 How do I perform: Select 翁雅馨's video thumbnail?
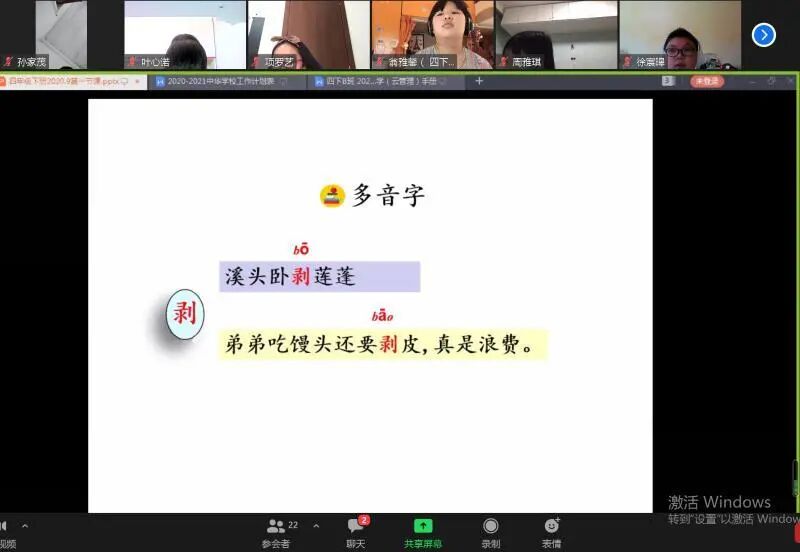point(433,35)
